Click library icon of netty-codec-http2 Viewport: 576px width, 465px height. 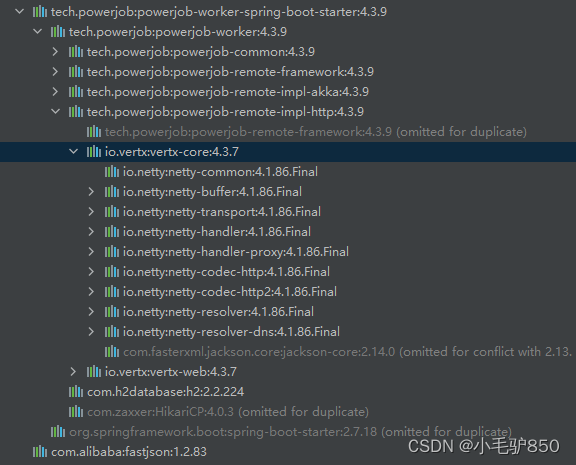pos(112,292)
